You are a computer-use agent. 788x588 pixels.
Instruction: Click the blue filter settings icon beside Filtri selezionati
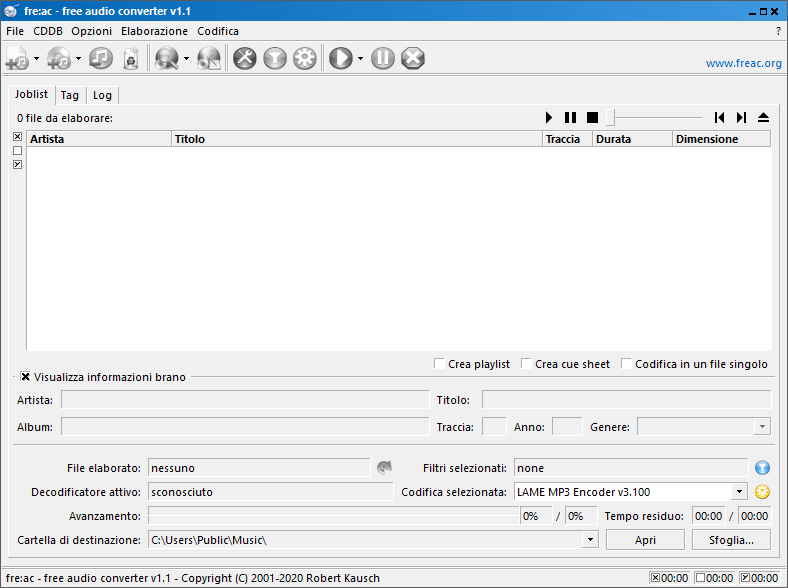coord(763,467)
